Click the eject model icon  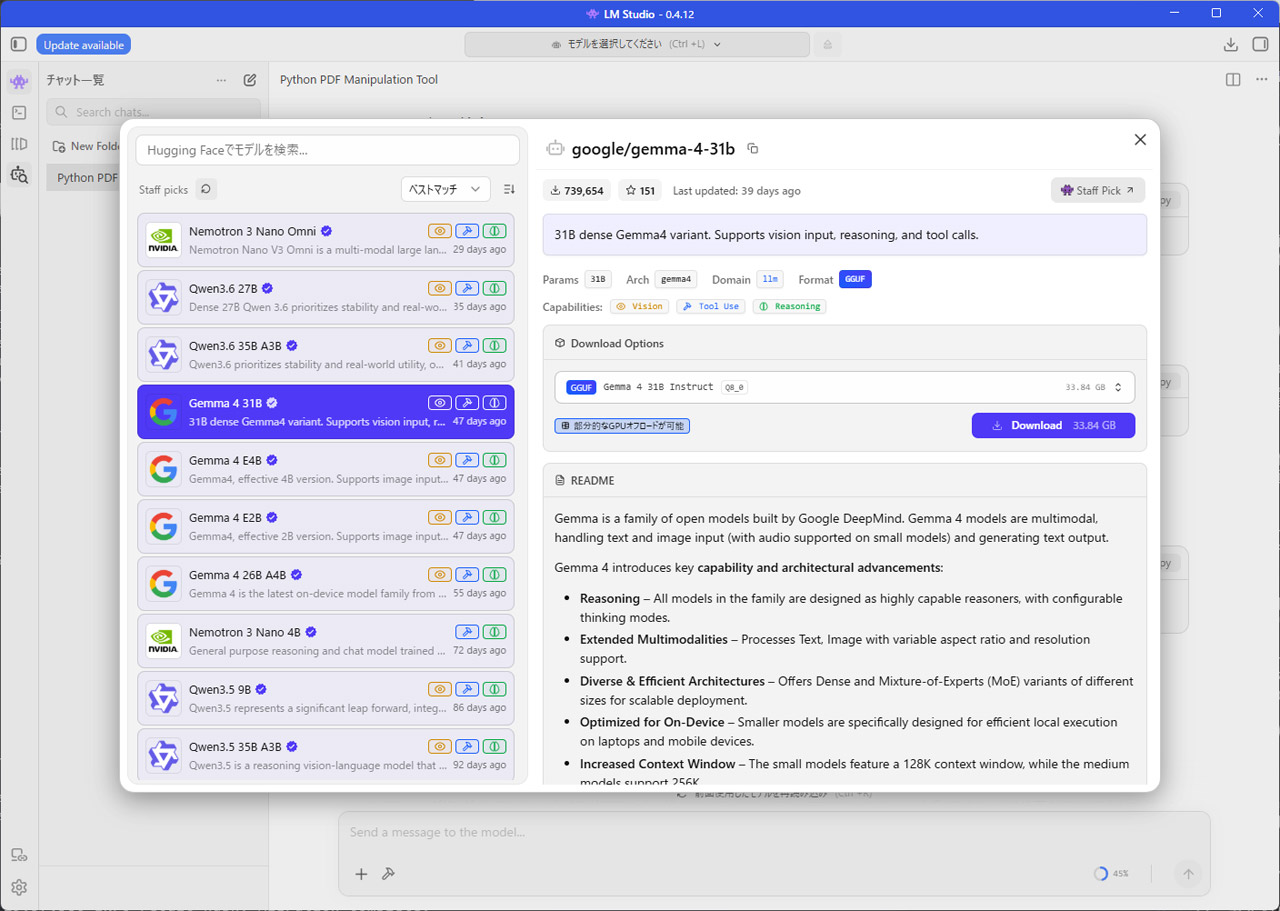pos(827,44)
